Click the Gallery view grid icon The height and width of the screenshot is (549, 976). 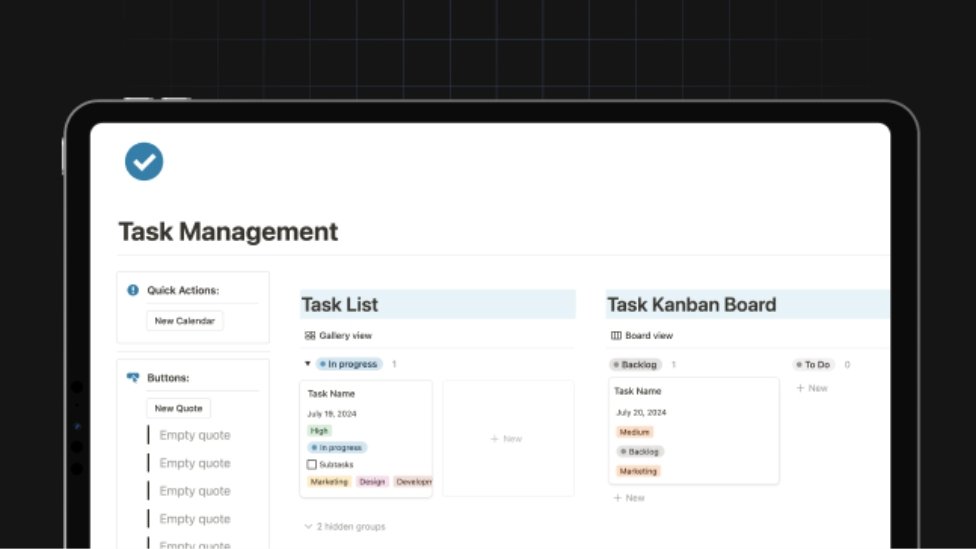tap(310, 336)
